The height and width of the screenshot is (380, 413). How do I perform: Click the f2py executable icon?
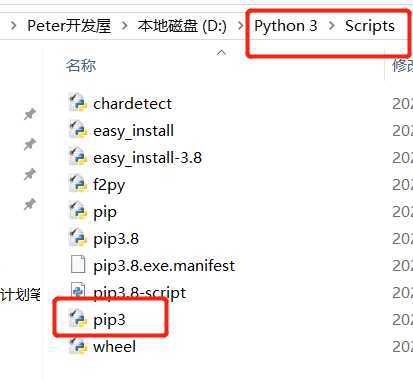pyautogui.click(x=78, y=183)
